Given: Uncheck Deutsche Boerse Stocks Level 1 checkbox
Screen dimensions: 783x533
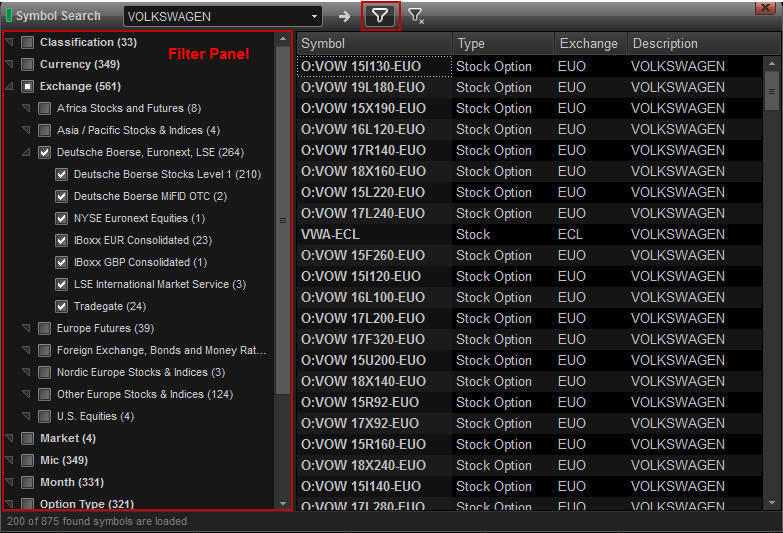Looking at the screenshot, I should tap(61, 174).
